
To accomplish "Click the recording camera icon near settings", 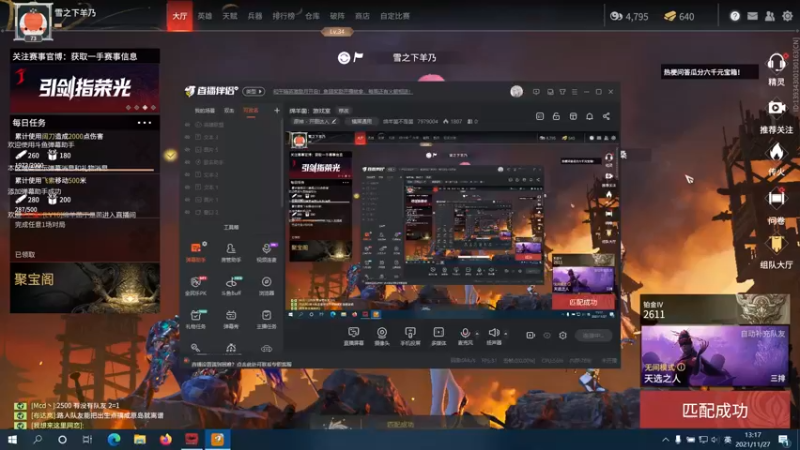I will click(x=531, y=335).
